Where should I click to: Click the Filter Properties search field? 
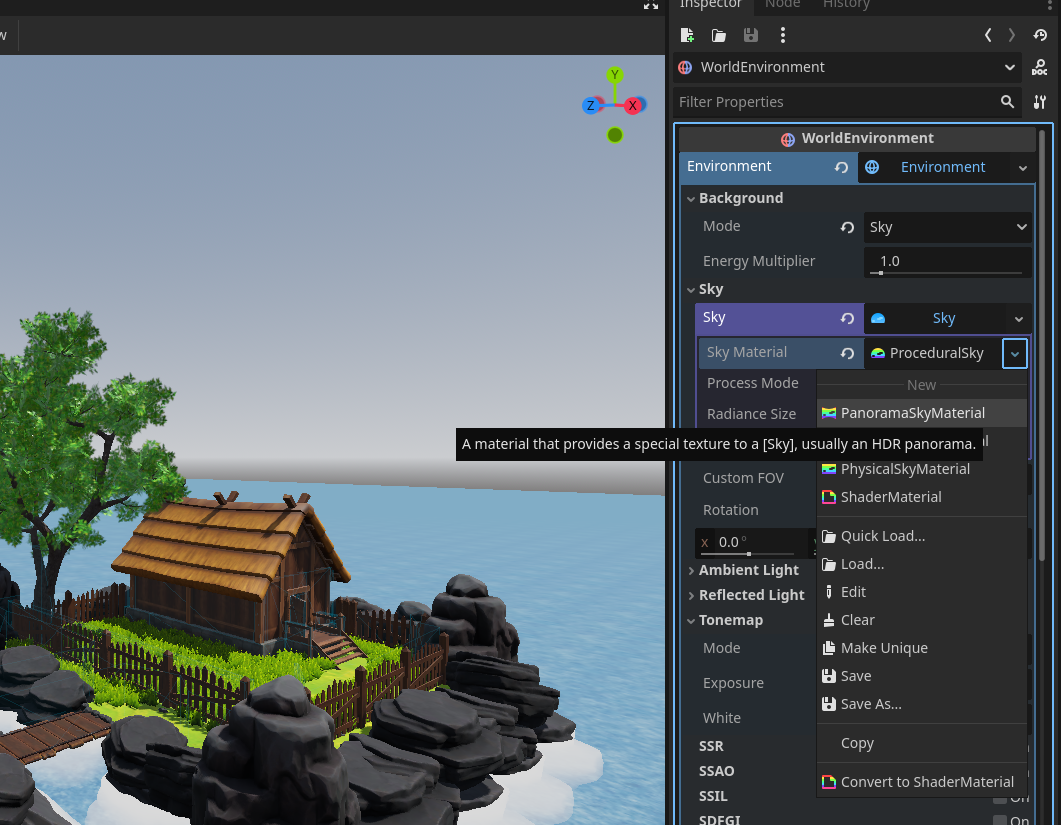tap(836, 102)
